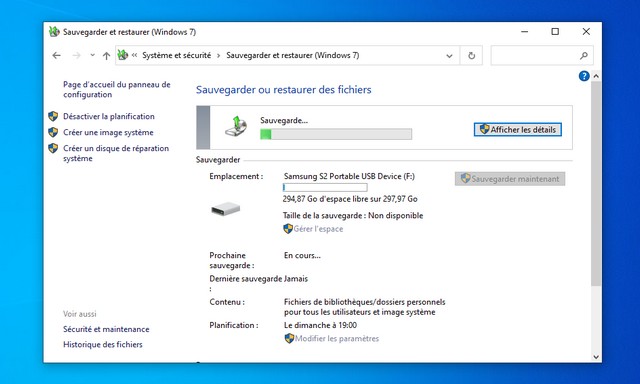640x384 pixels.
Task: Click the breadcrumb separator arrow after Système et sécurité
Action: coord(218,55)
